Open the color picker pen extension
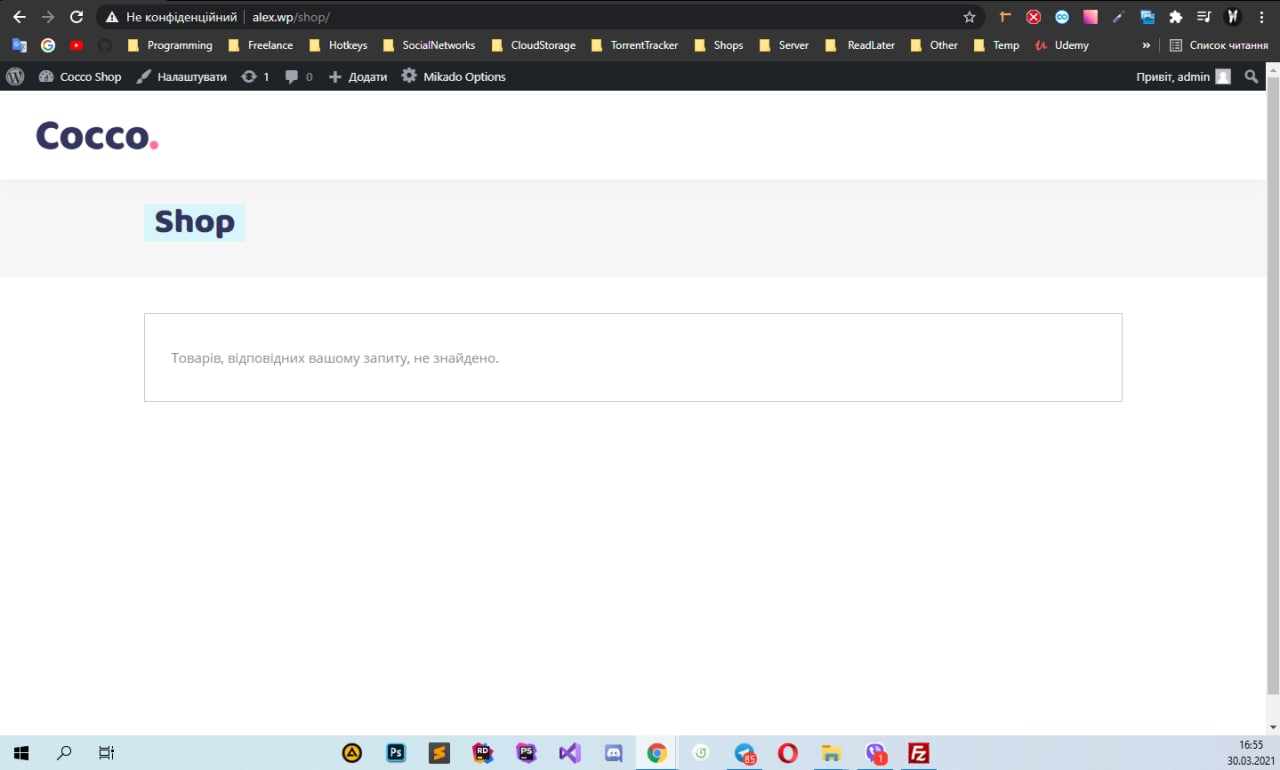 tap(1119, 17)
